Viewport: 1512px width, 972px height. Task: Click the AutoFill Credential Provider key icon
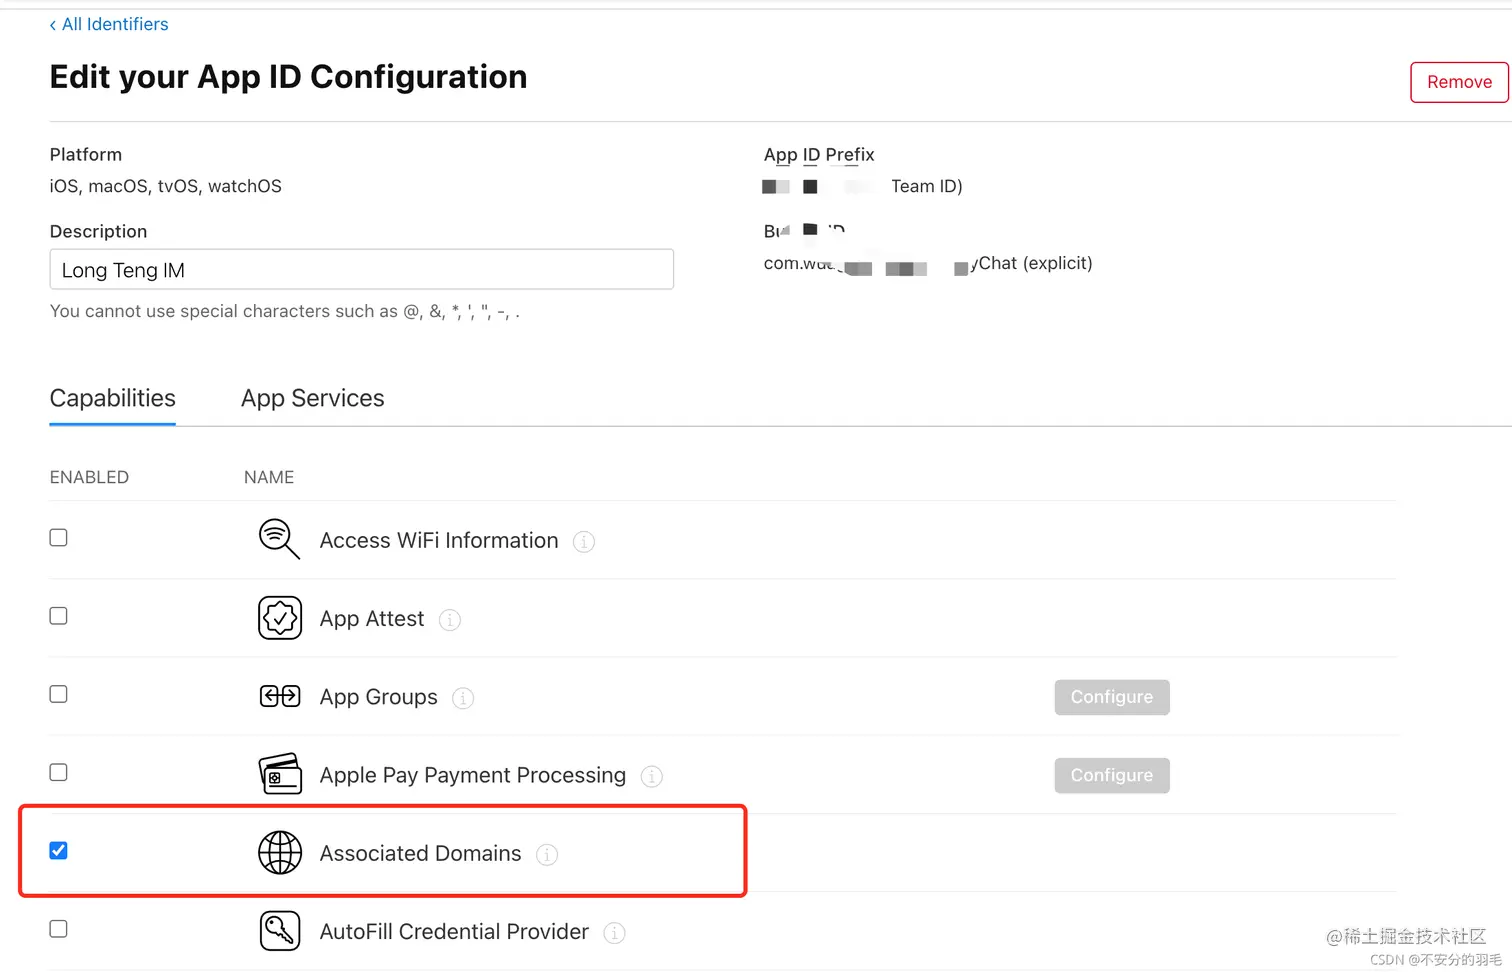280,931
